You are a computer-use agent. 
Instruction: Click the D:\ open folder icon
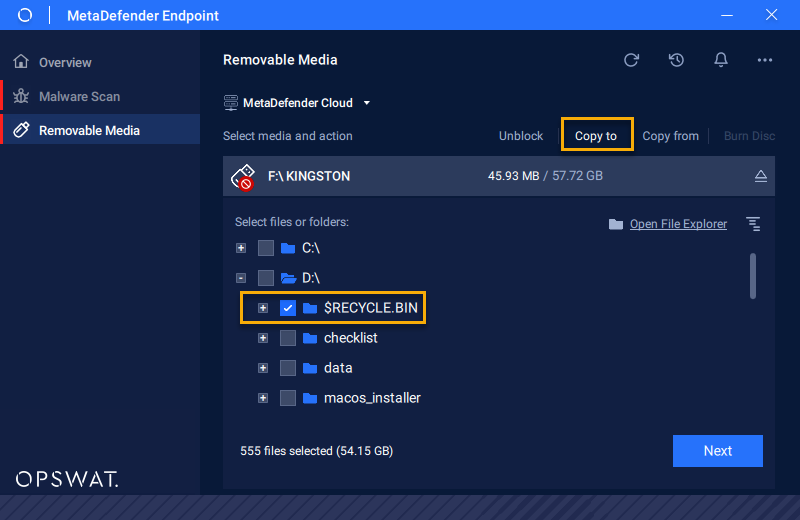289,278
